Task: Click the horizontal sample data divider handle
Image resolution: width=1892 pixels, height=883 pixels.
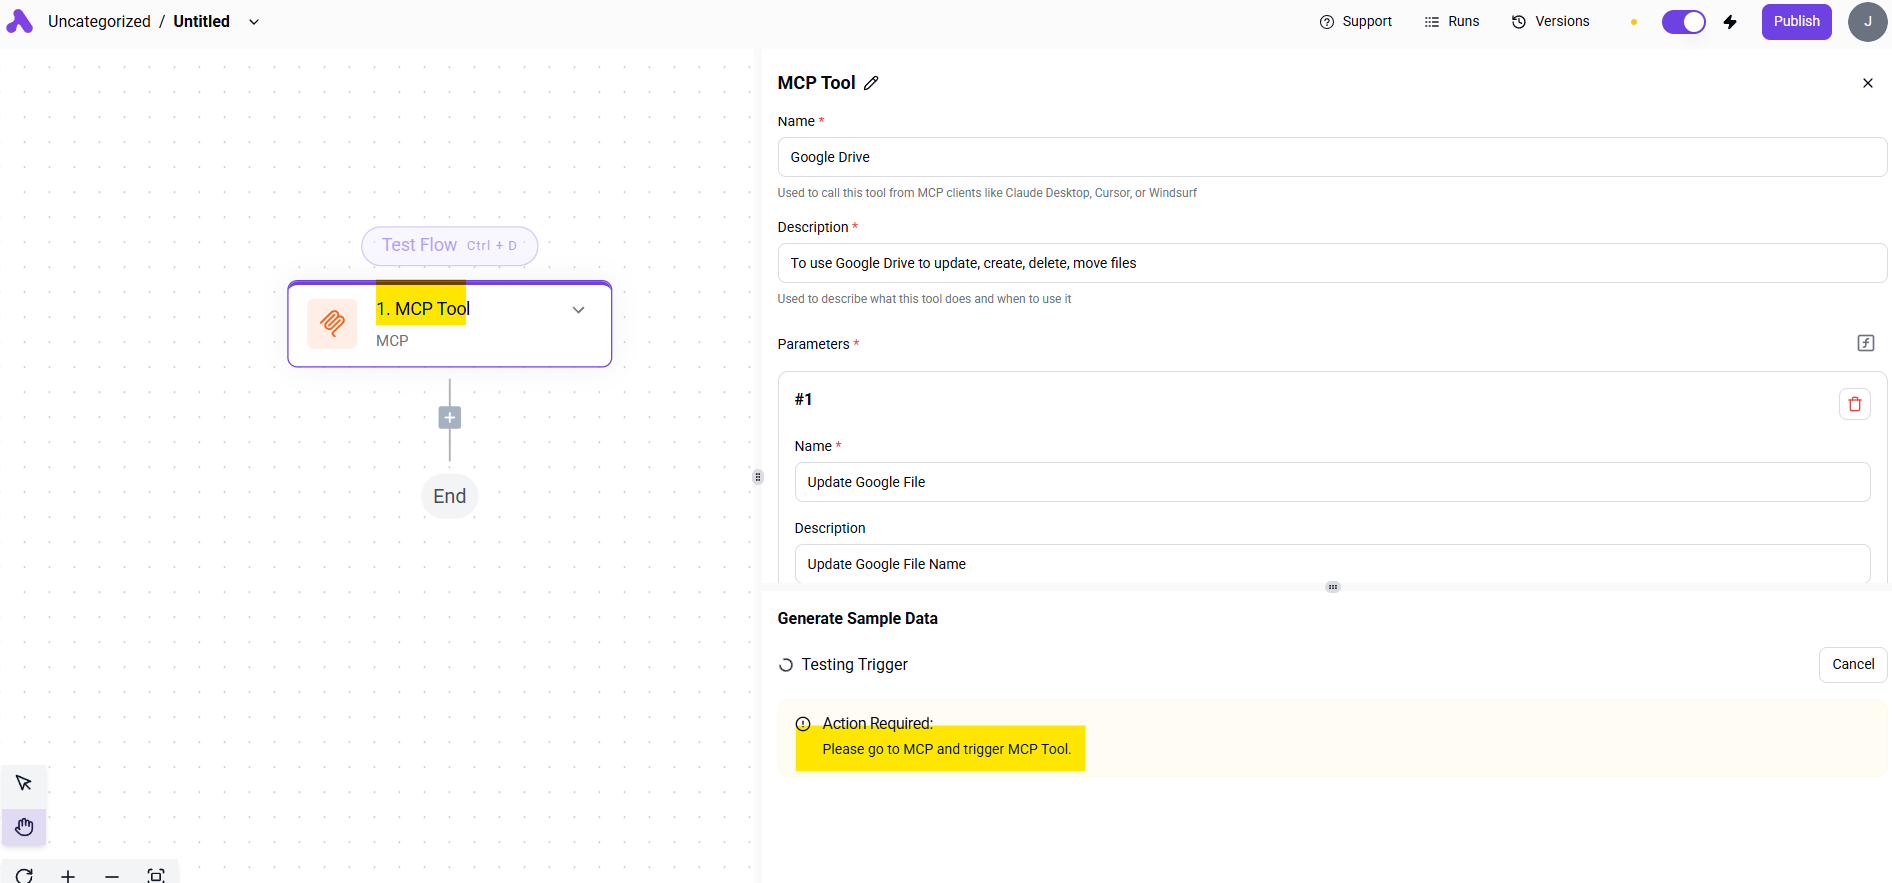Action: (1332, 587)
